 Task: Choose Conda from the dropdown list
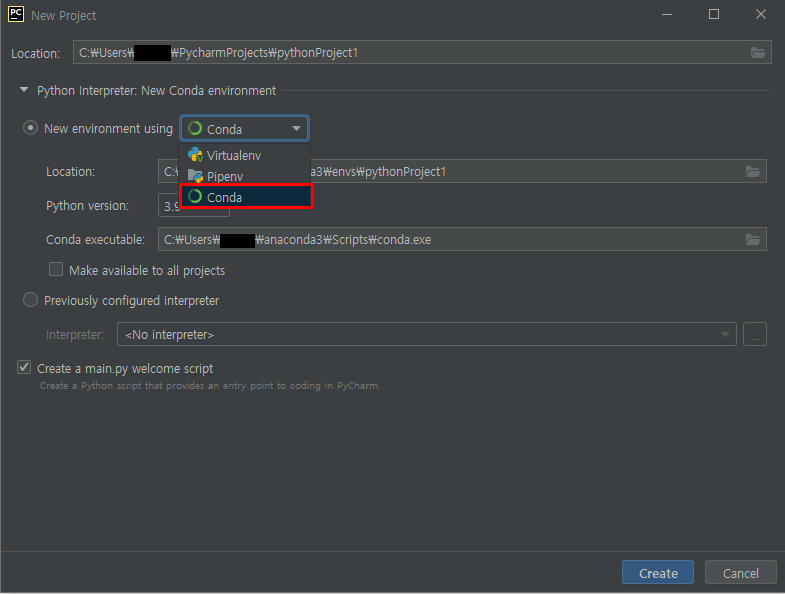246,197
